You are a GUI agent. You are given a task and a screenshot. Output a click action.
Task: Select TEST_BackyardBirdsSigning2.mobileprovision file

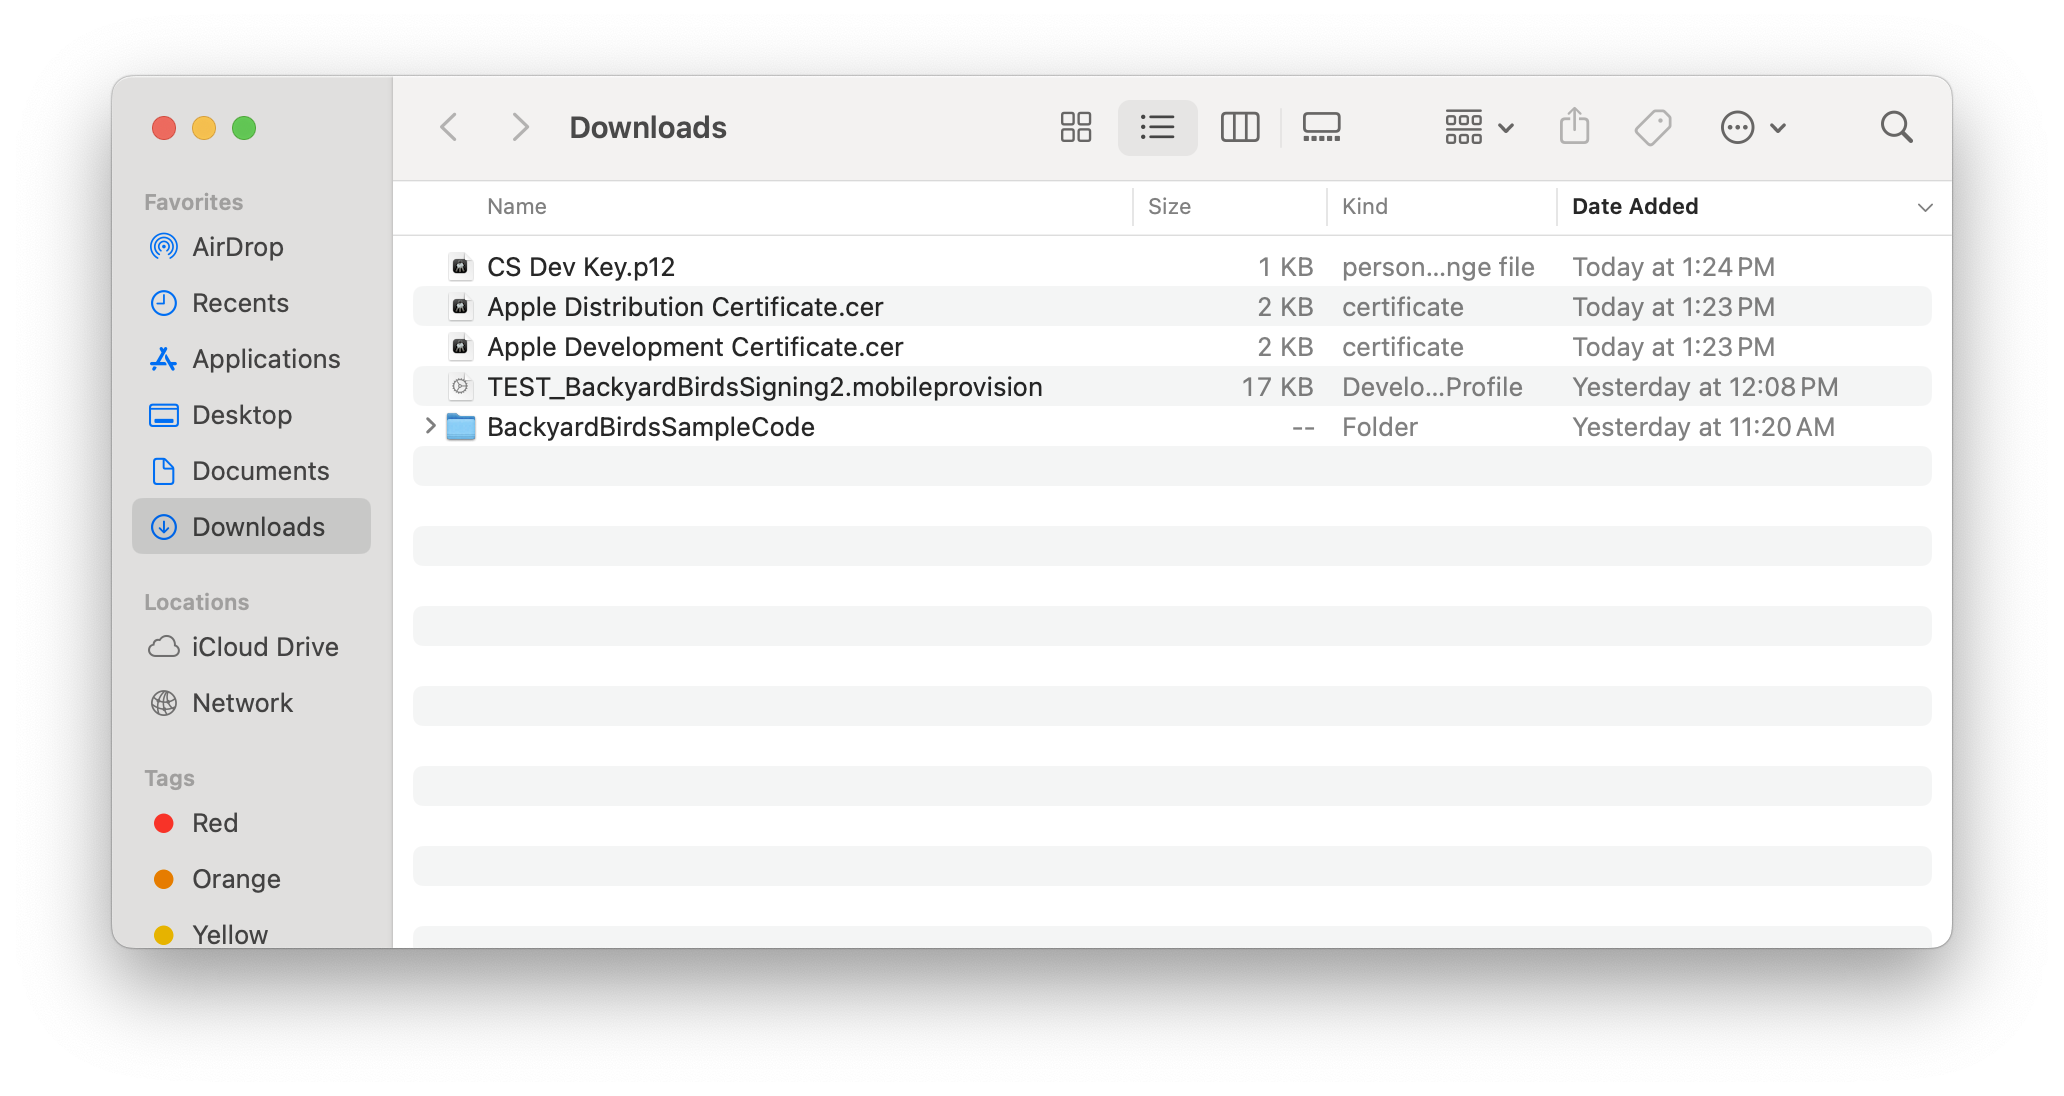tap(765, 387)
